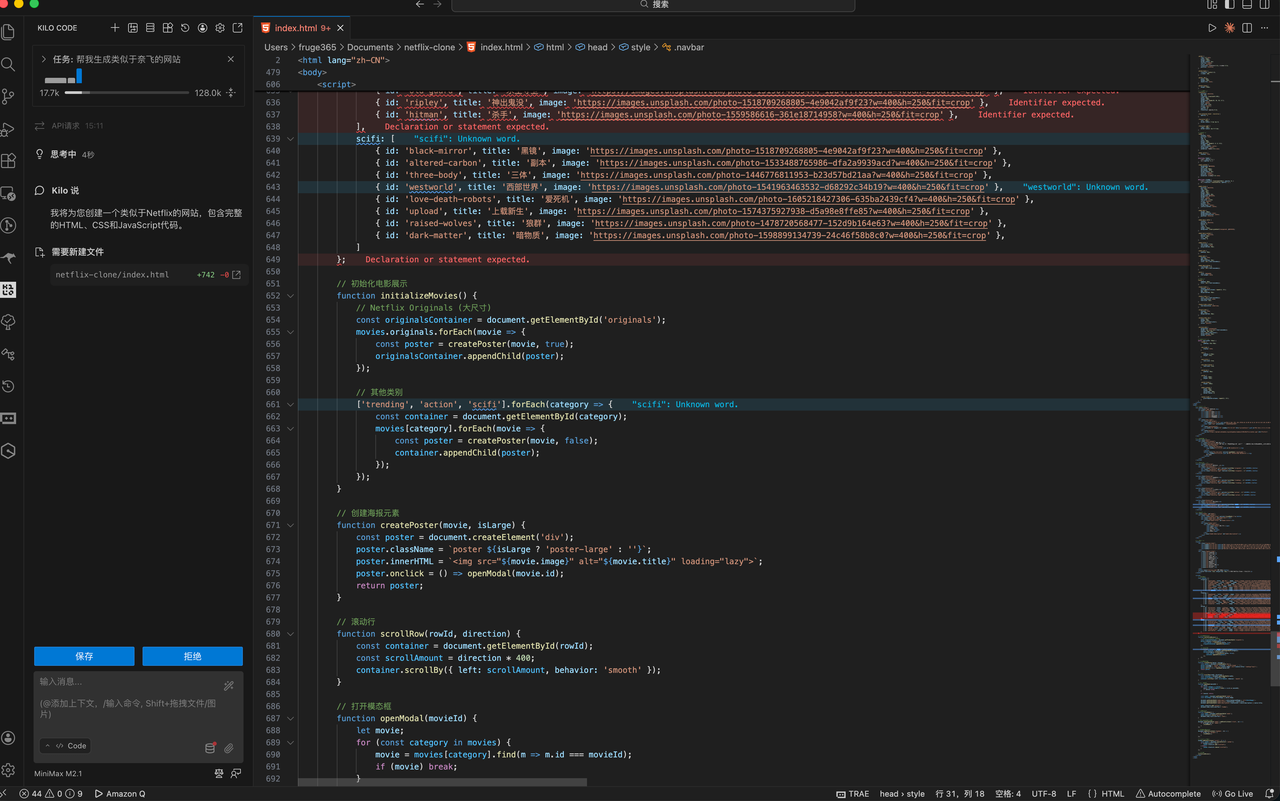Open Kilo Code settings gear in panel header
1280x801 pixels.
220,28
